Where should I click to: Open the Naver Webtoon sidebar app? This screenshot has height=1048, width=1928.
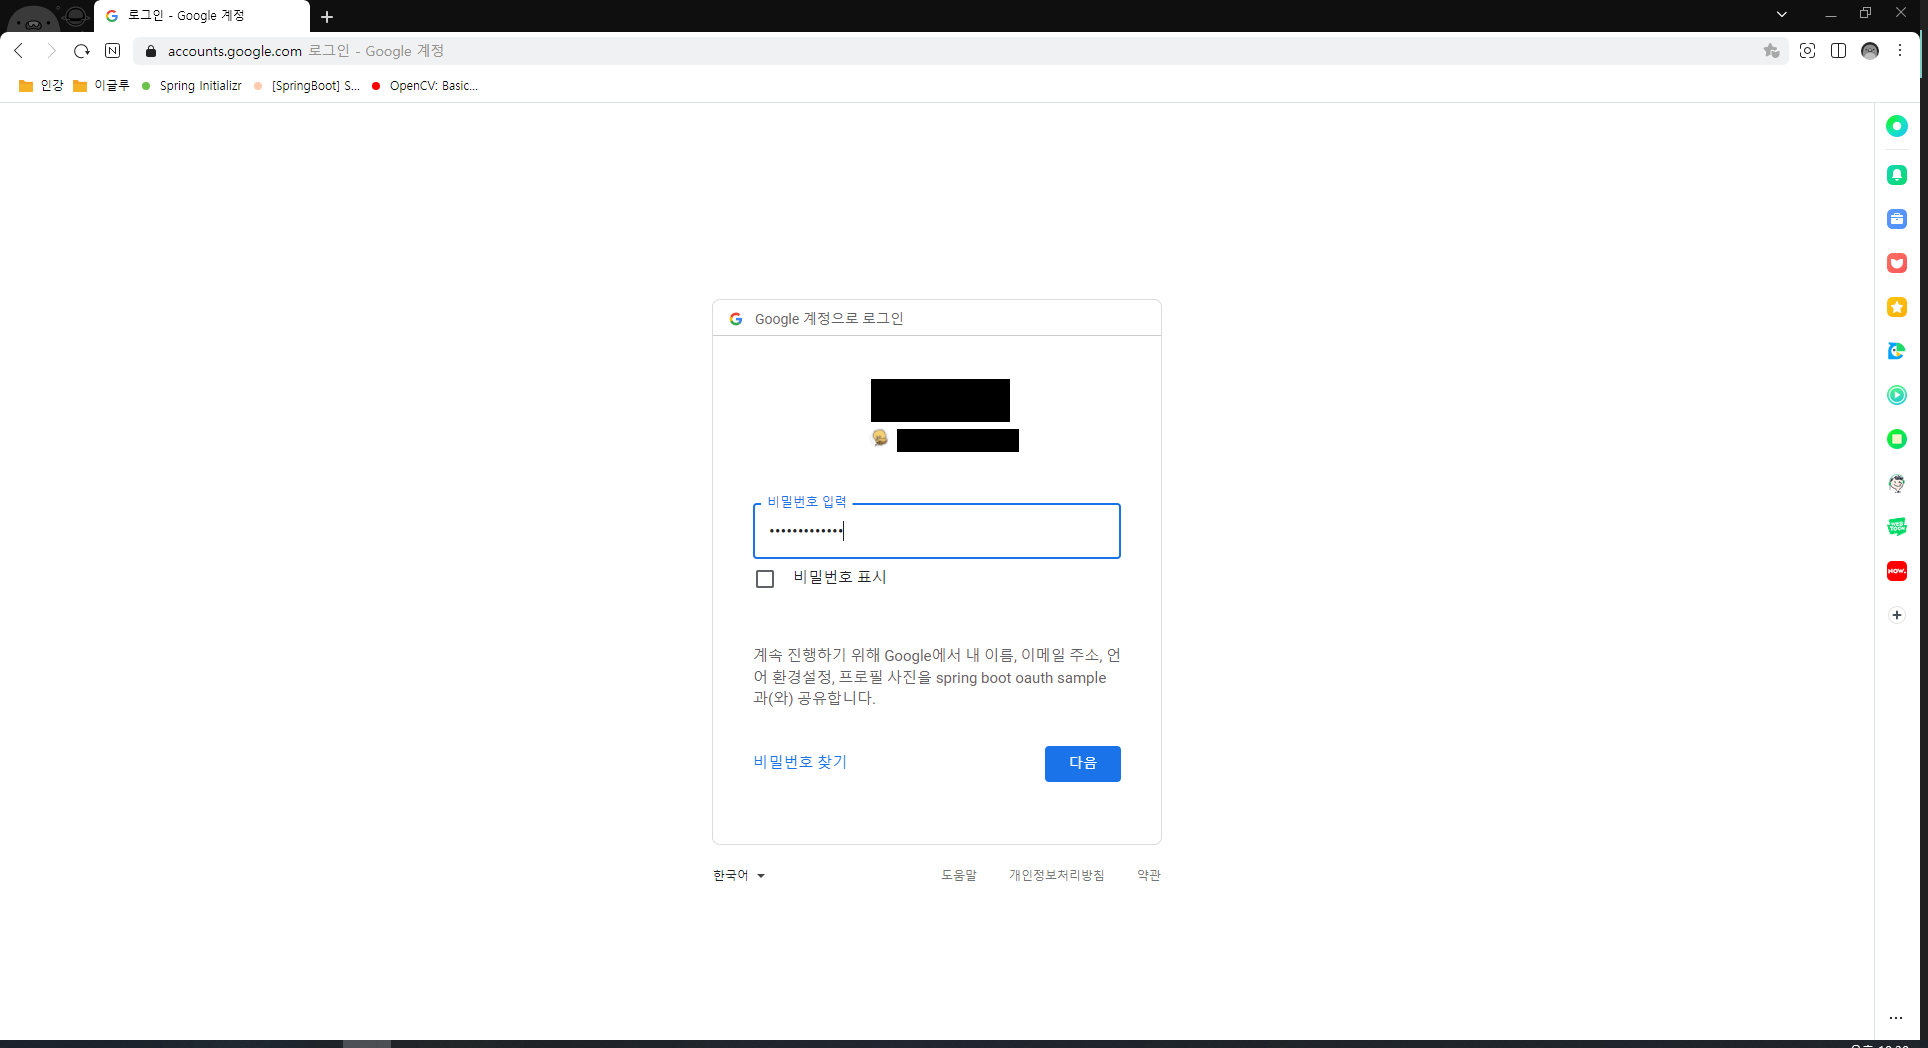coord(1896,527)
